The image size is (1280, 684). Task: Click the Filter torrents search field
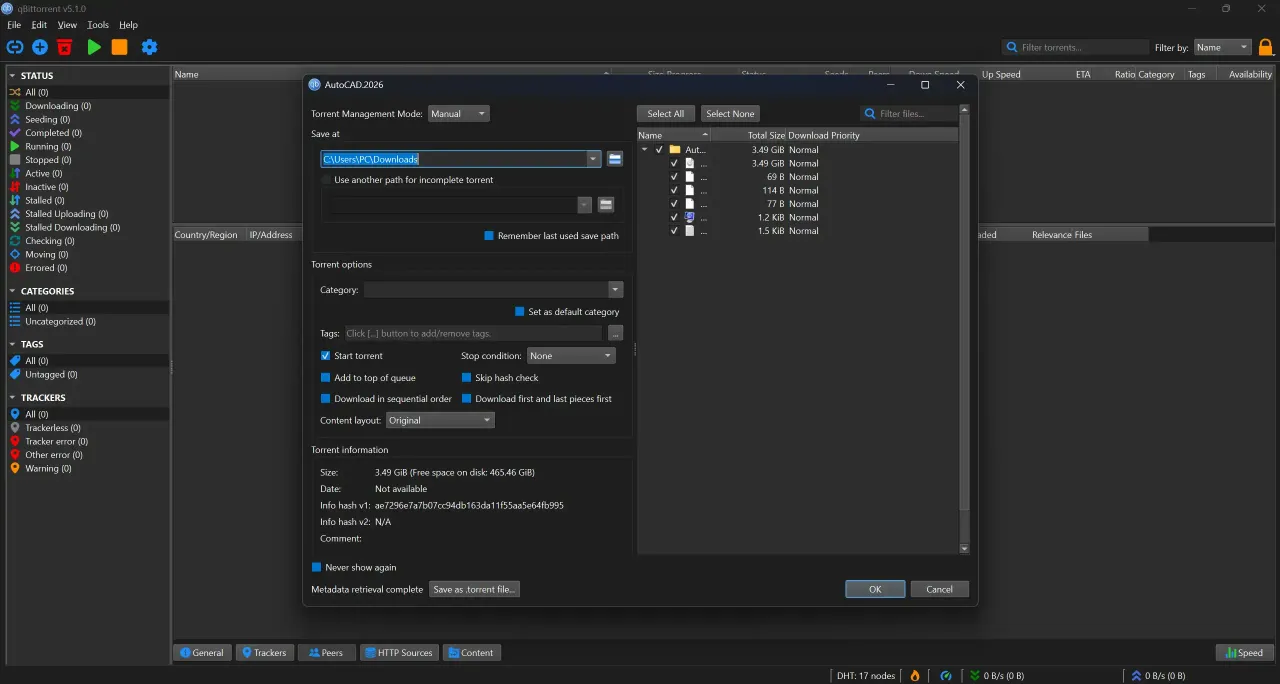coord(1076,47)
